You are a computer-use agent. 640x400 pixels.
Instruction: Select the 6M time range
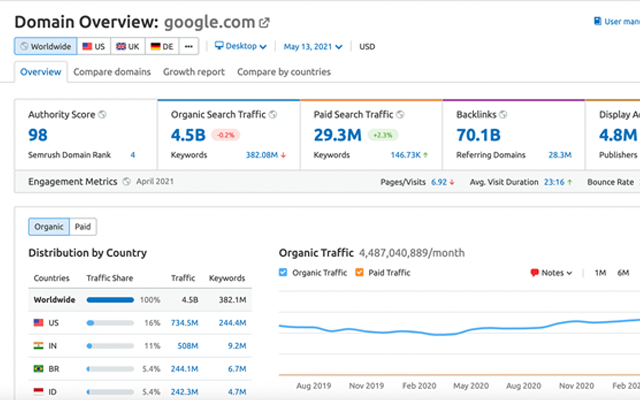coord(623,273)
